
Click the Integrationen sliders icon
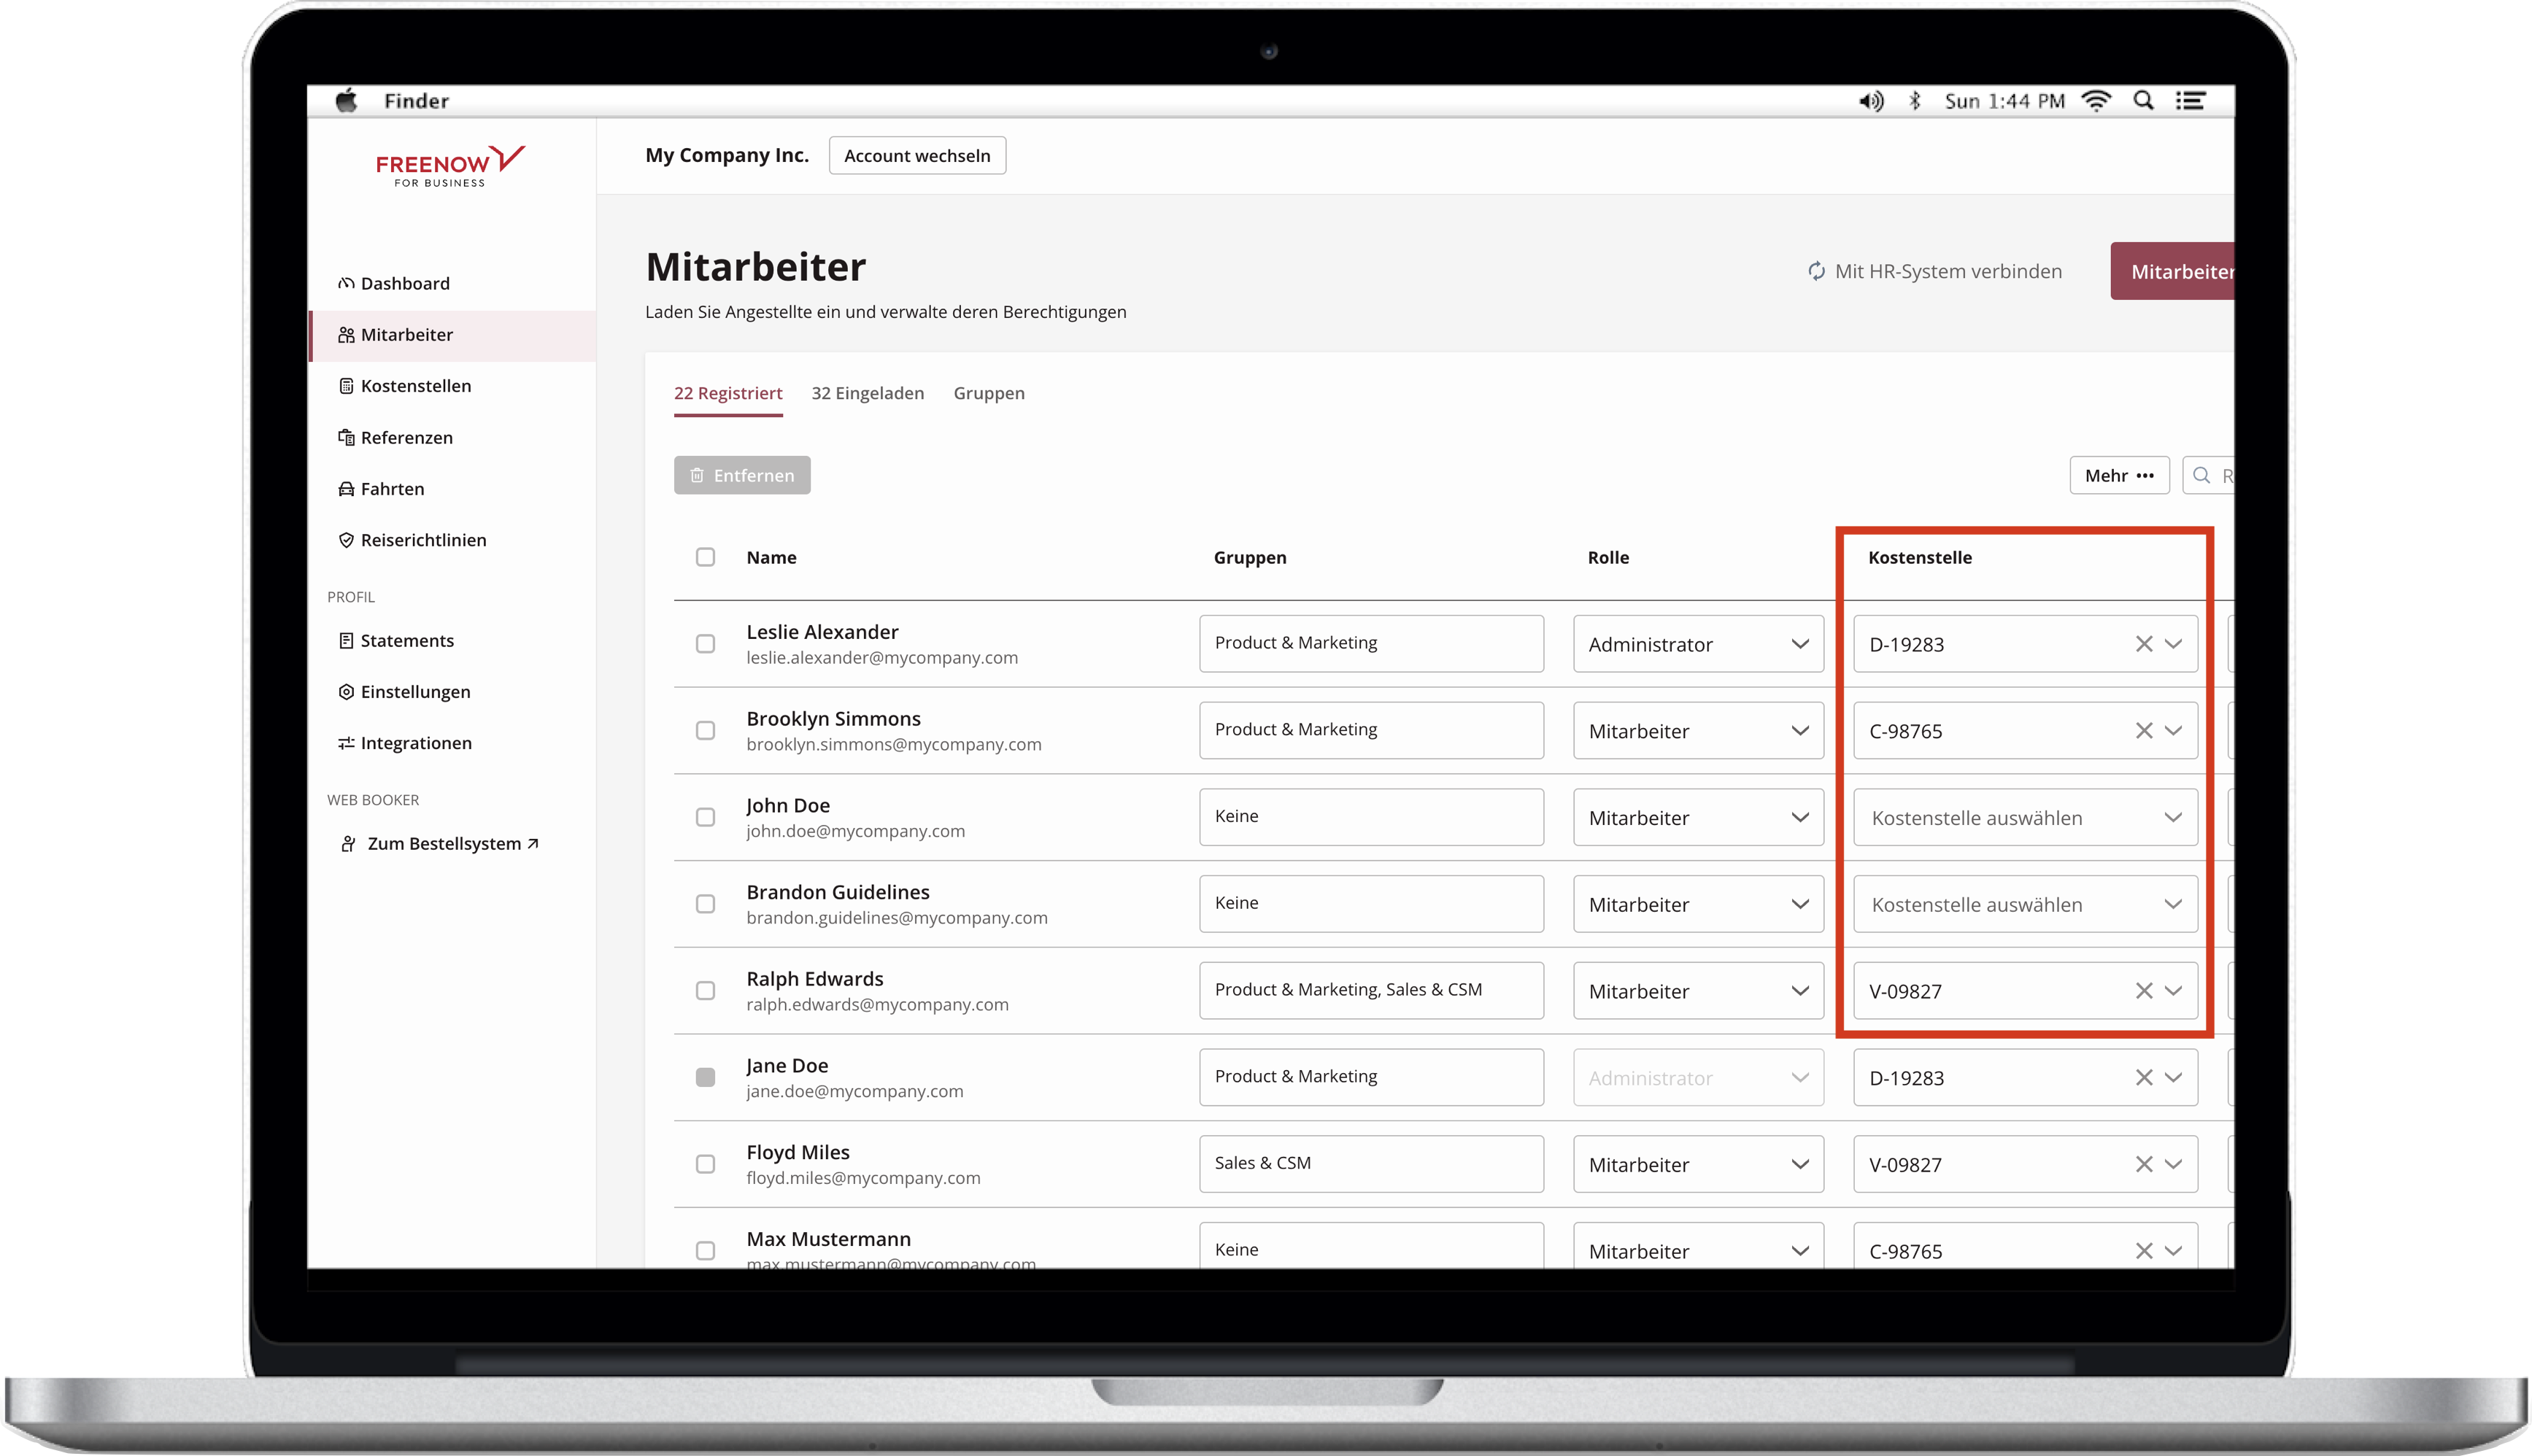pos(346,743)
